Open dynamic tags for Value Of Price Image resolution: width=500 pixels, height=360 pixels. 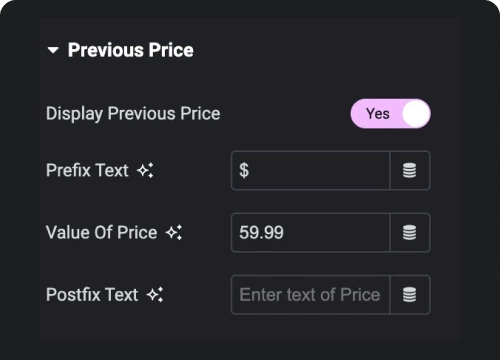pos(410,233)
